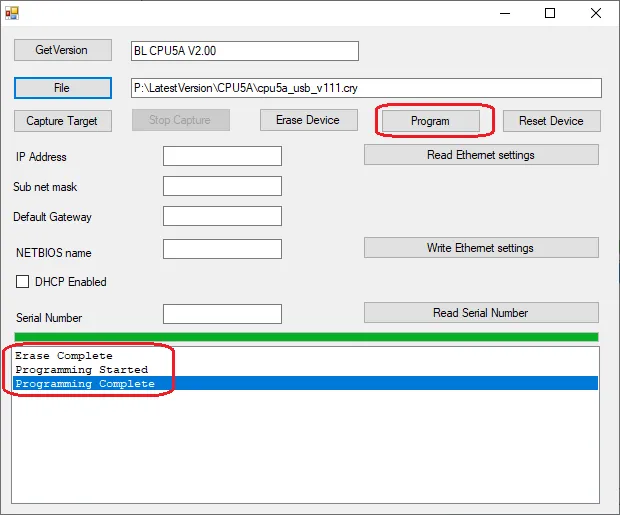Image resolution: width=620 pixels, height=515 pixels.
Task: Click the application icon in title bar
Action: [12, 13]
